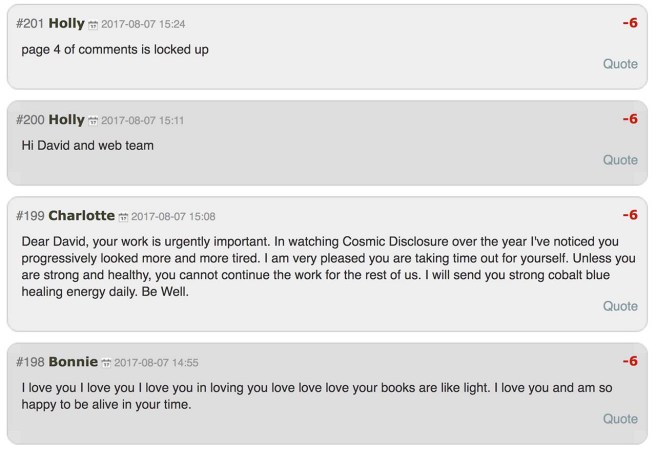
Task: Open the #200 comment permalink
Action: (x=30, y=120)
